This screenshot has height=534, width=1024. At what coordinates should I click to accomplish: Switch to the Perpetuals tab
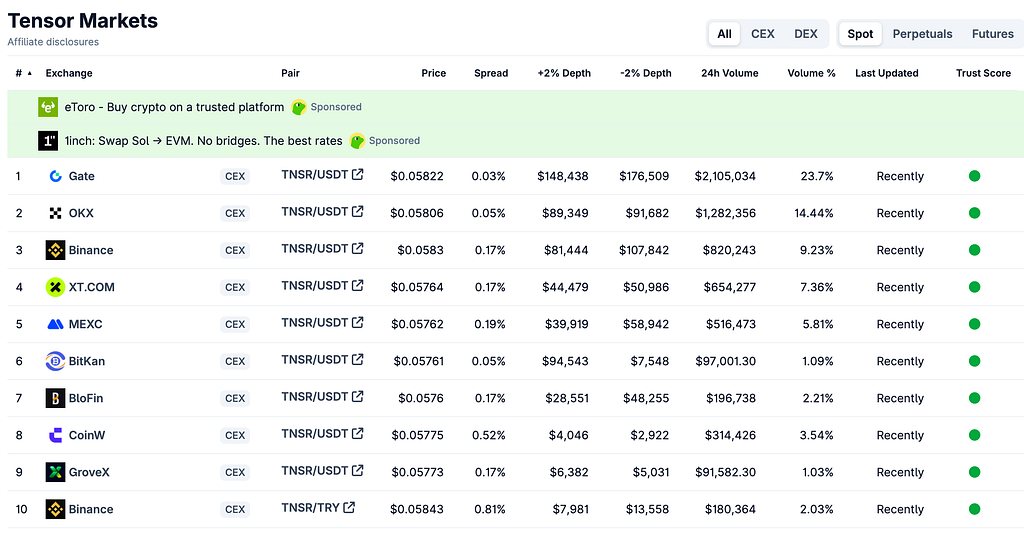point(922,34)
